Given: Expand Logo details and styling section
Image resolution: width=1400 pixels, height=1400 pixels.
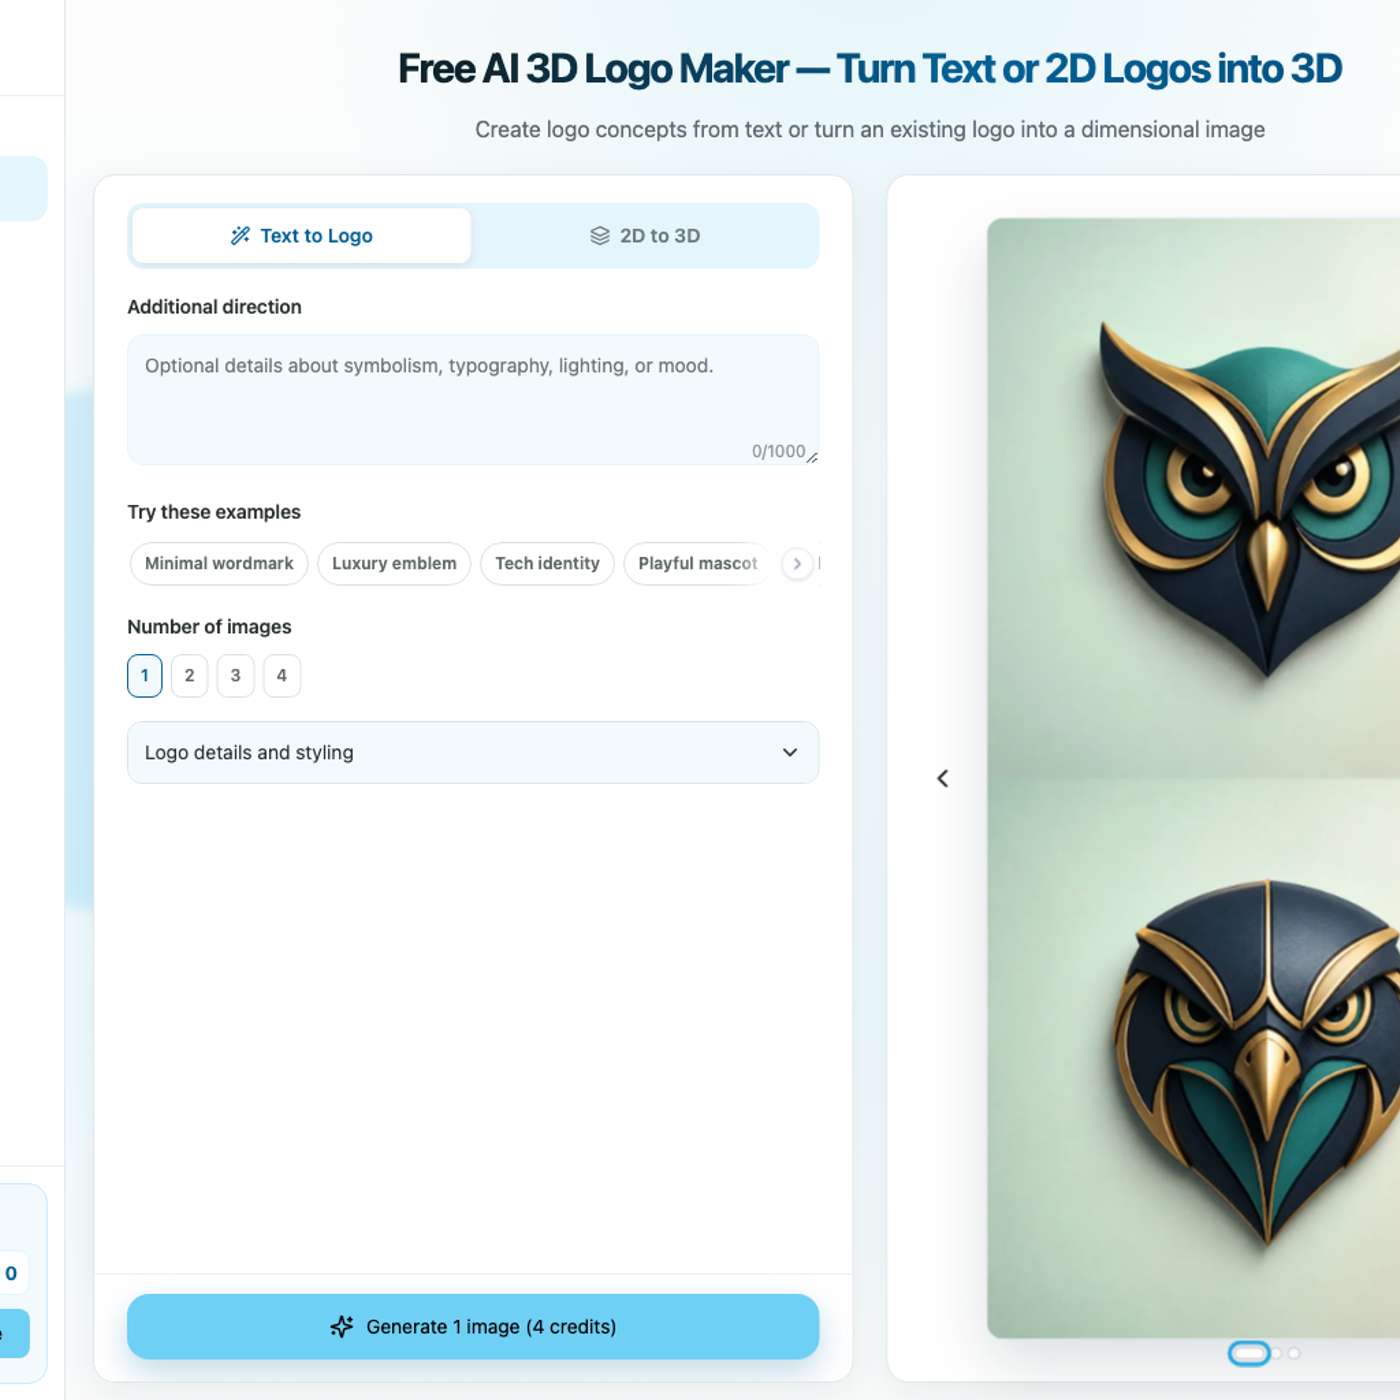Looking at the screenshot, I should click(473, 753).
